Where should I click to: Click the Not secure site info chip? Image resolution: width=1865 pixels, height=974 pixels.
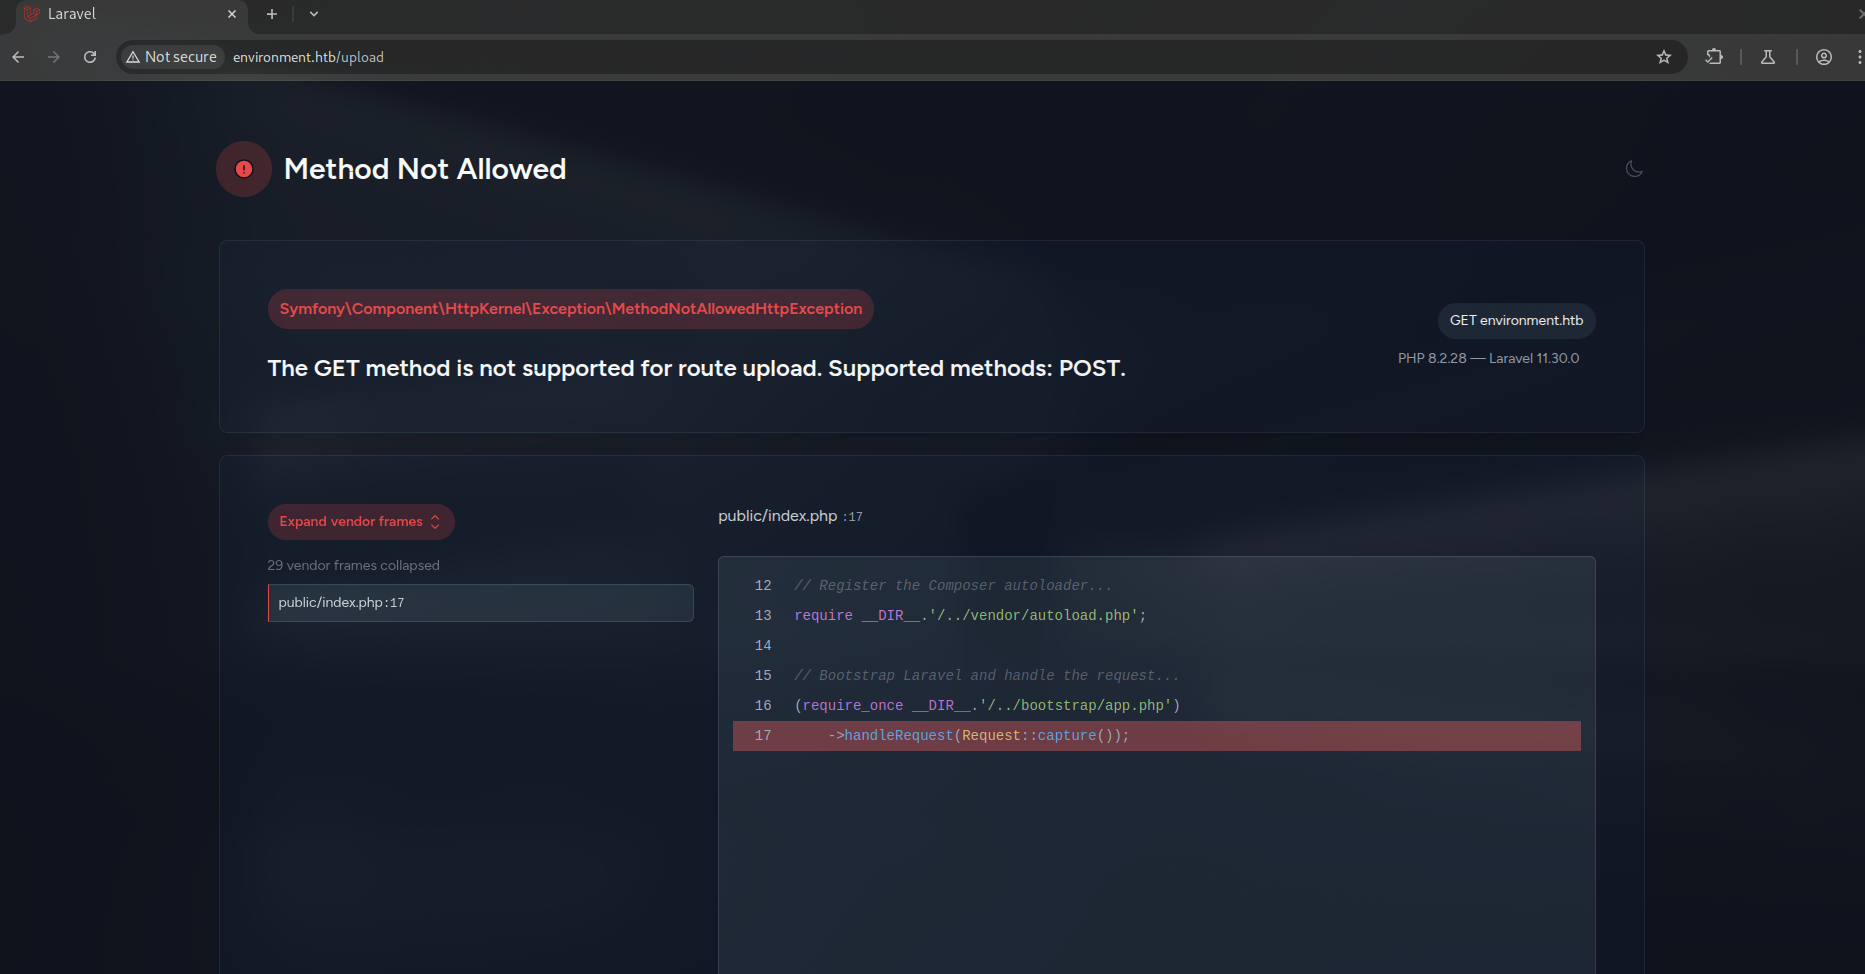coord(171,57)
